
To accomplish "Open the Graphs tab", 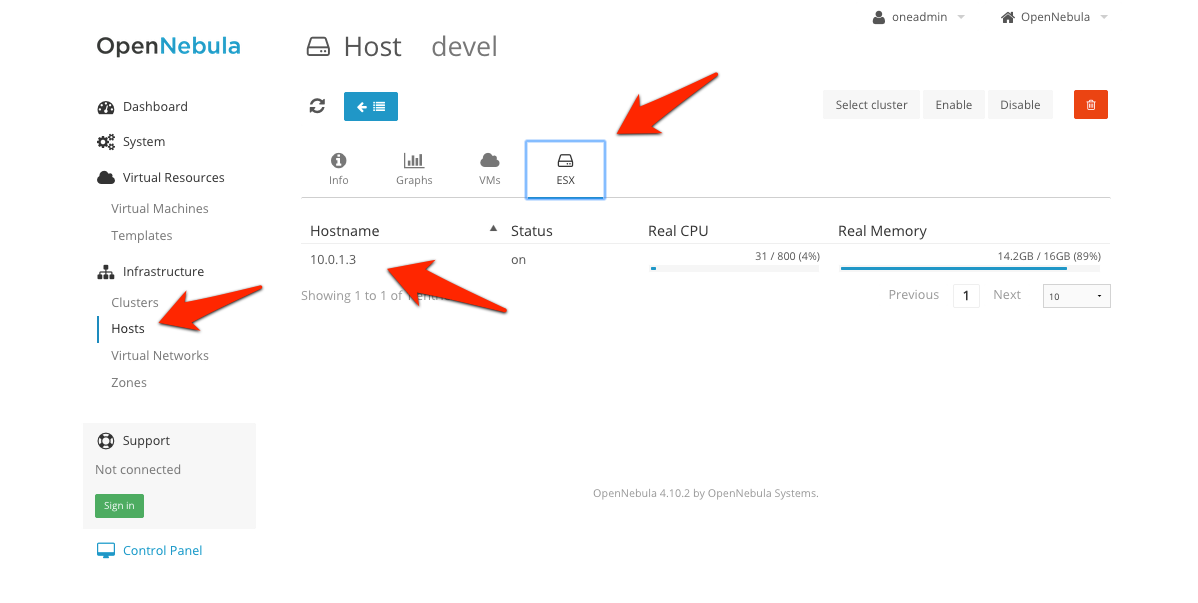I will click(x=414, y=169).
